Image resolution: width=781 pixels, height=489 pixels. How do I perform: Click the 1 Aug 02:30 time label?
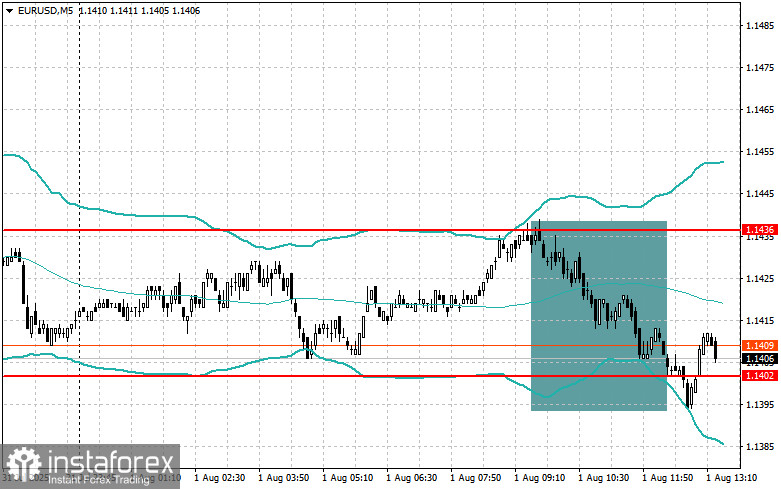(220, 478)
